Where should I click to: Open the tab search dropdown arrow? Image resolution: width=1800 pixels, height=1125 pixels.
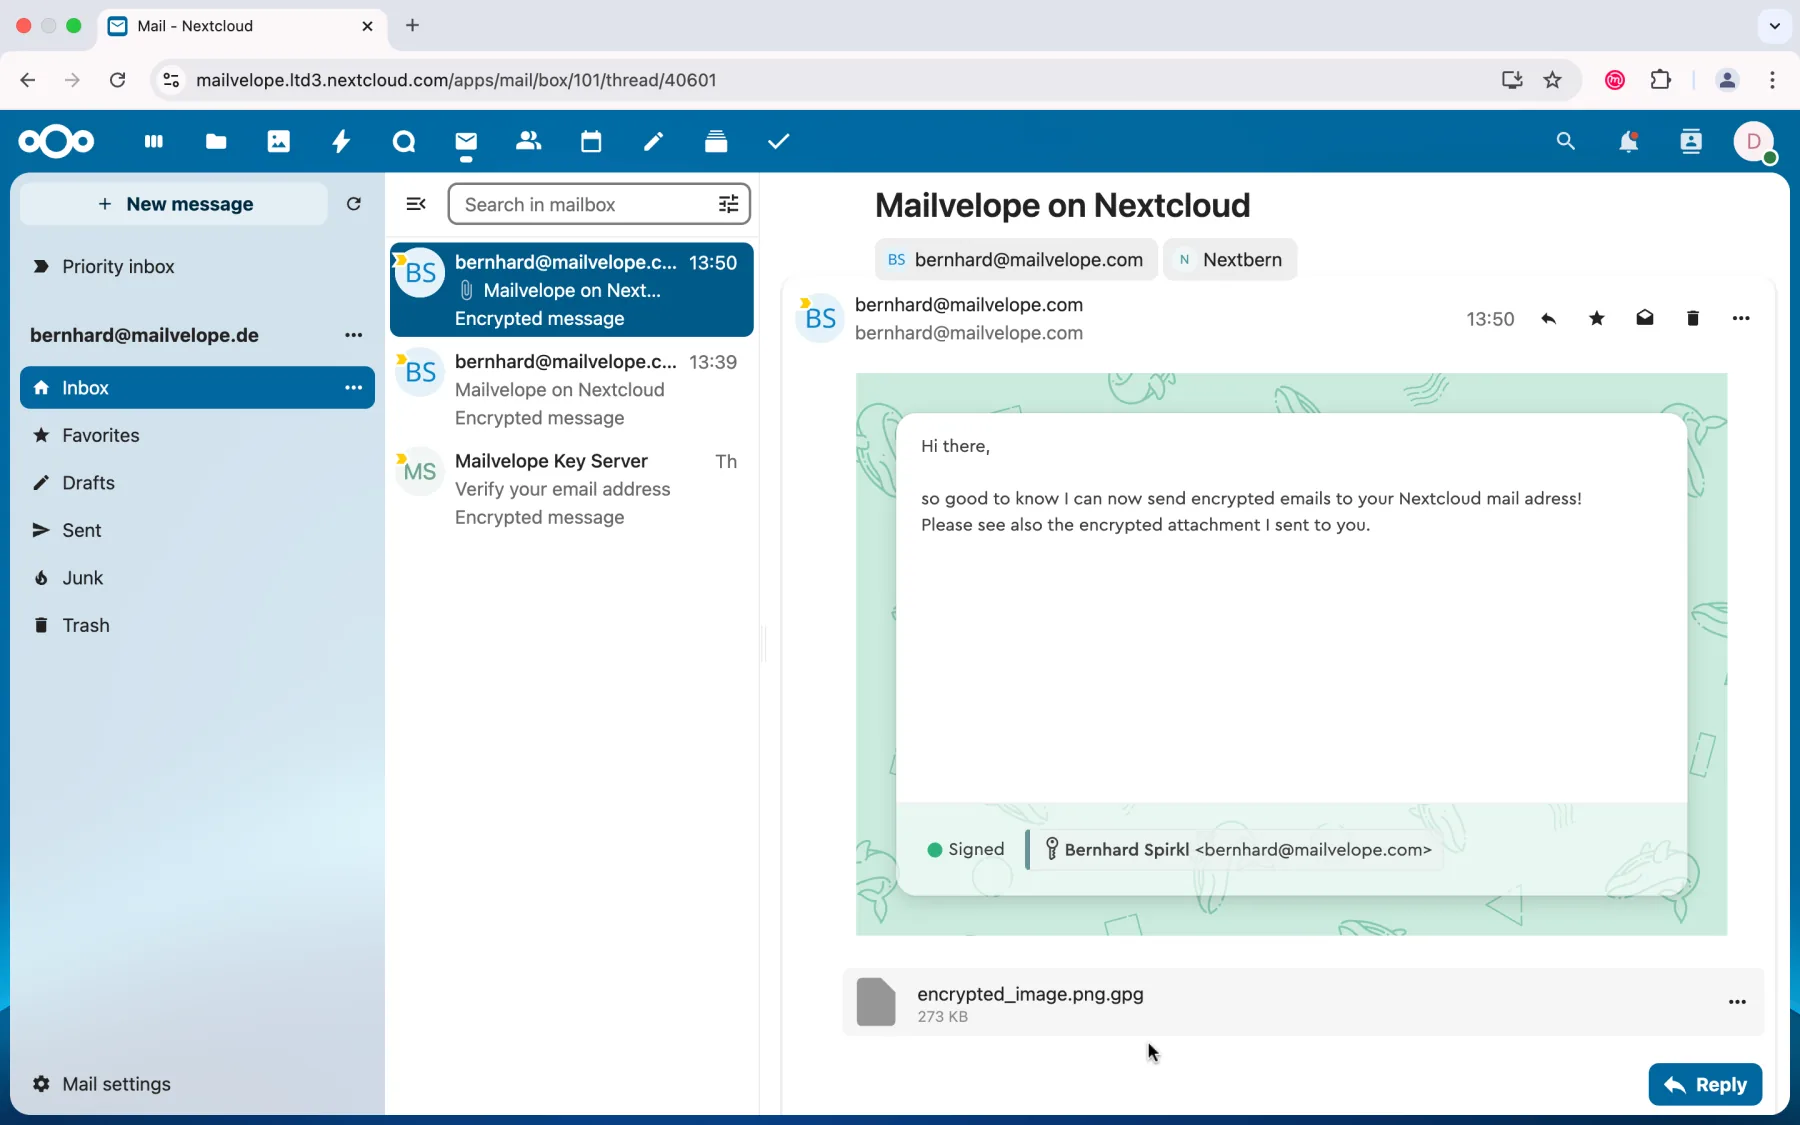[x=1774, y=27]
